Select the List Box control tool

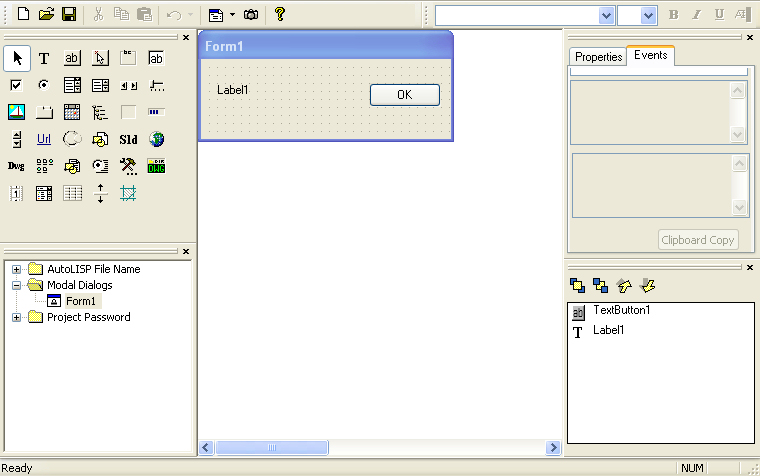pyautogui.click(x=100, y=86)
